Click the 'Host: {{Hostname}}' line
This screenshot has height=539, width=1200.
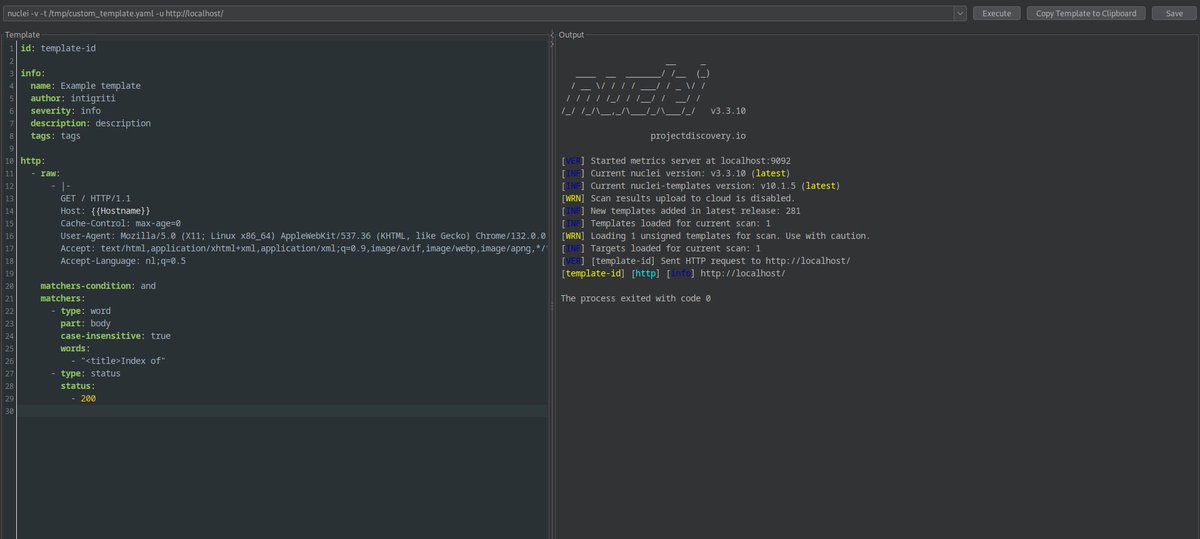(105, 211)
